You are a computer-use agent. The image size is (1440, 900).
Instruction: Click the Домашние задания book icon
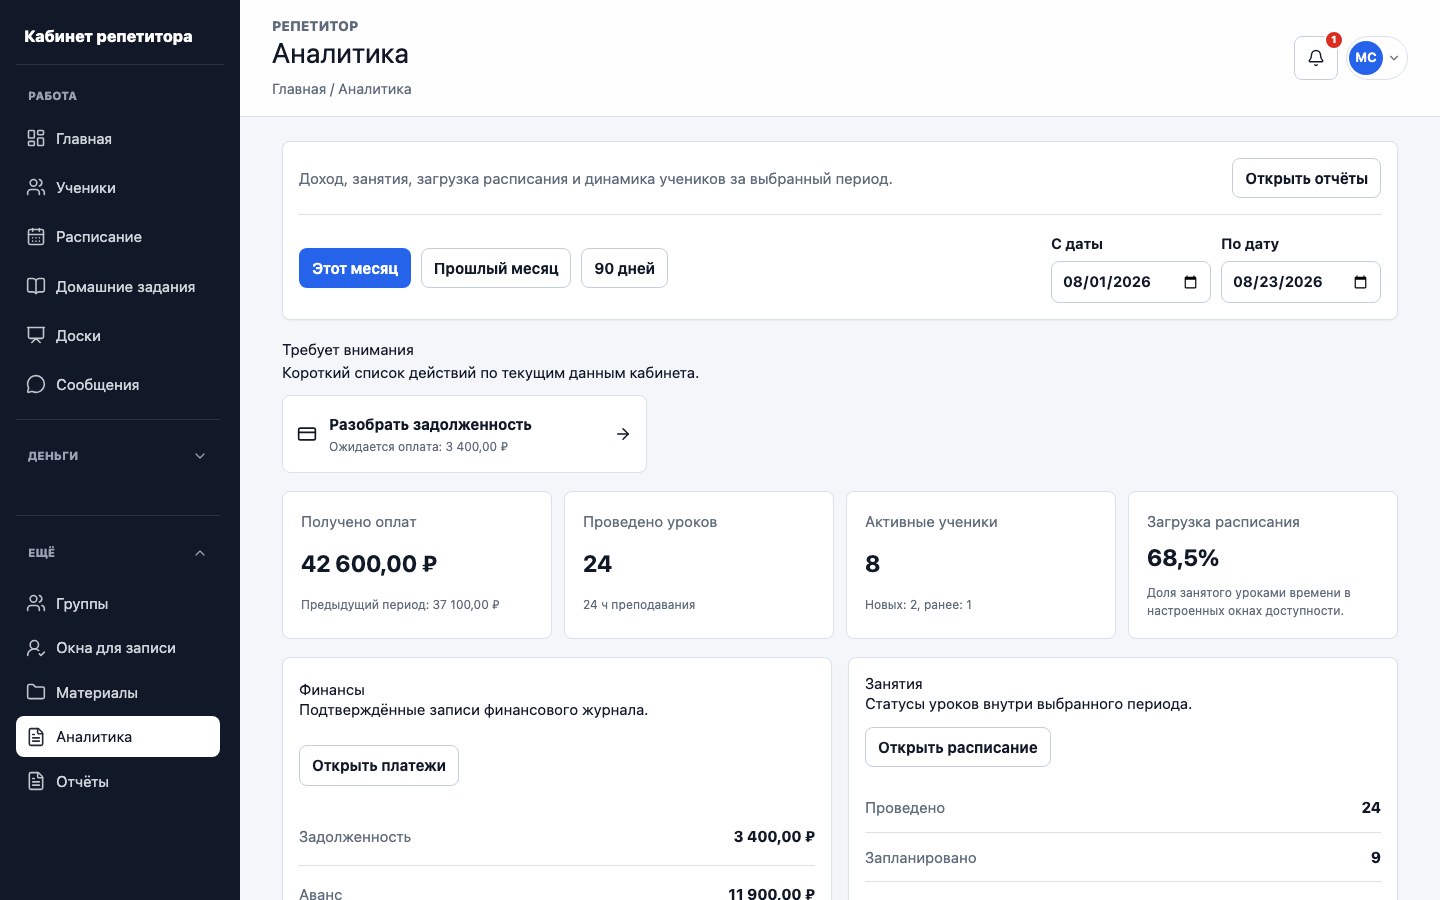(36, 287)
